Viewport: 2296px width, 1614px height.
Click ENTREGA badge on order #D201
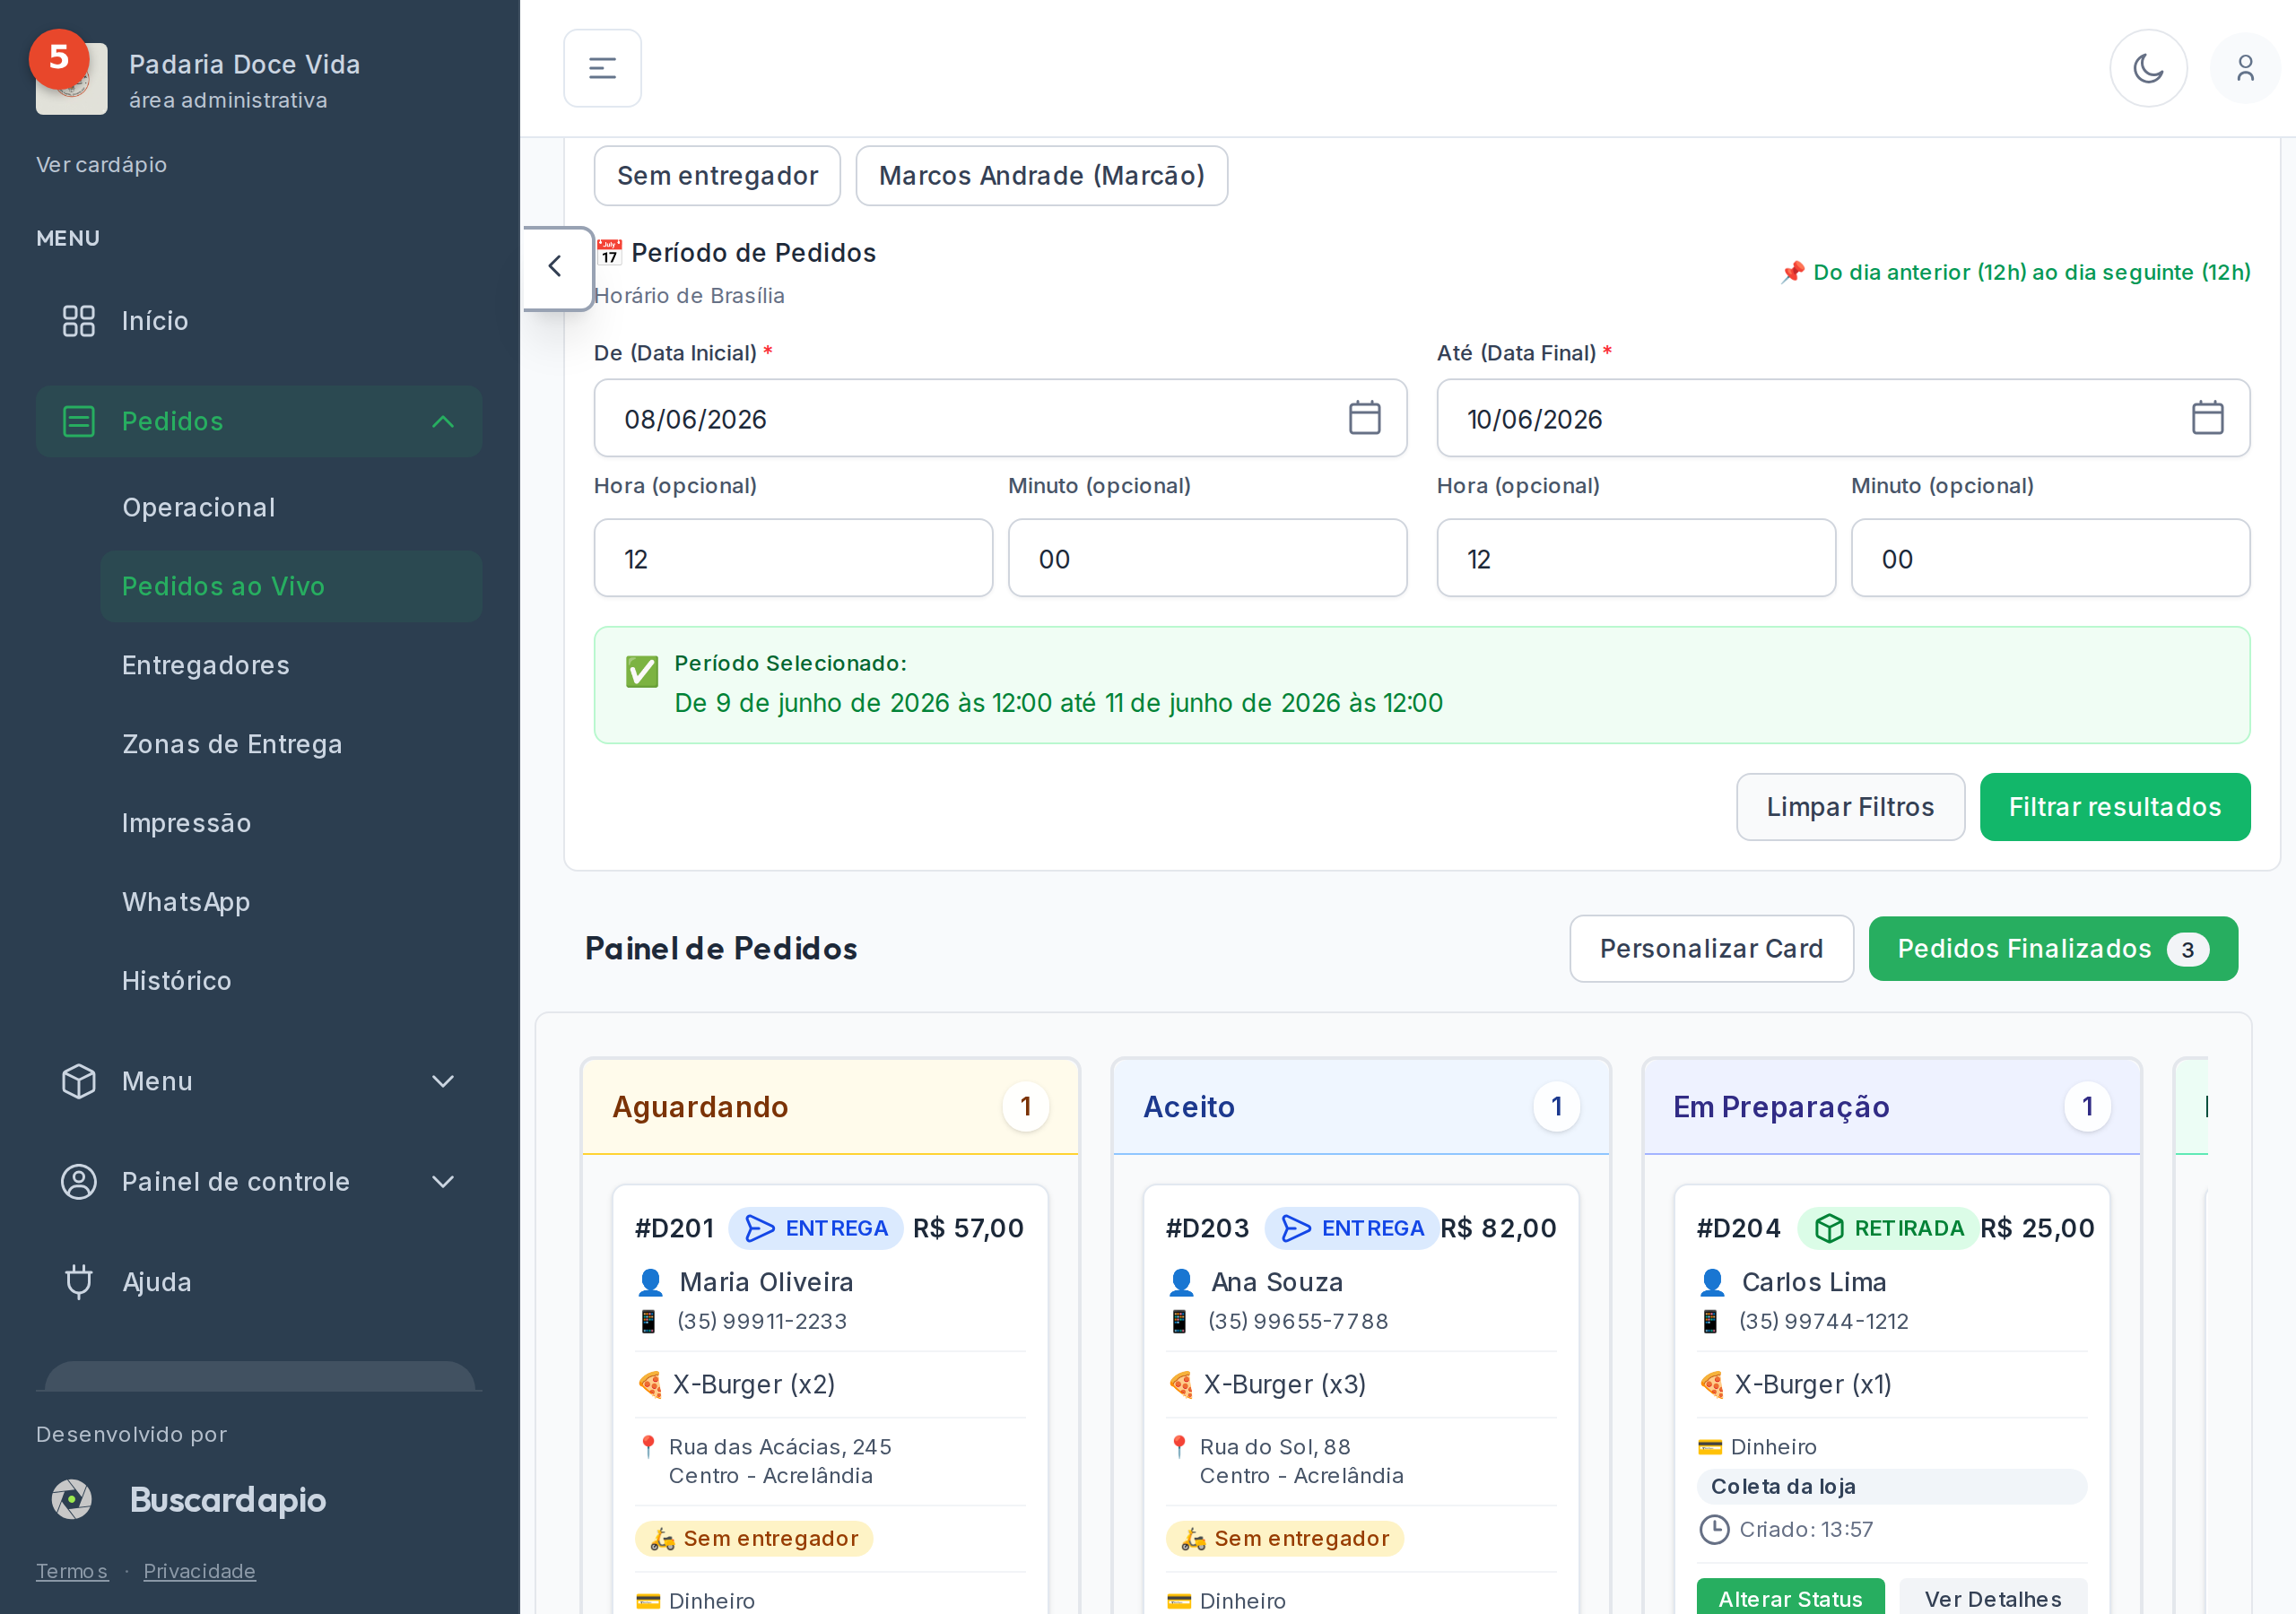(x=816, y=1228)
